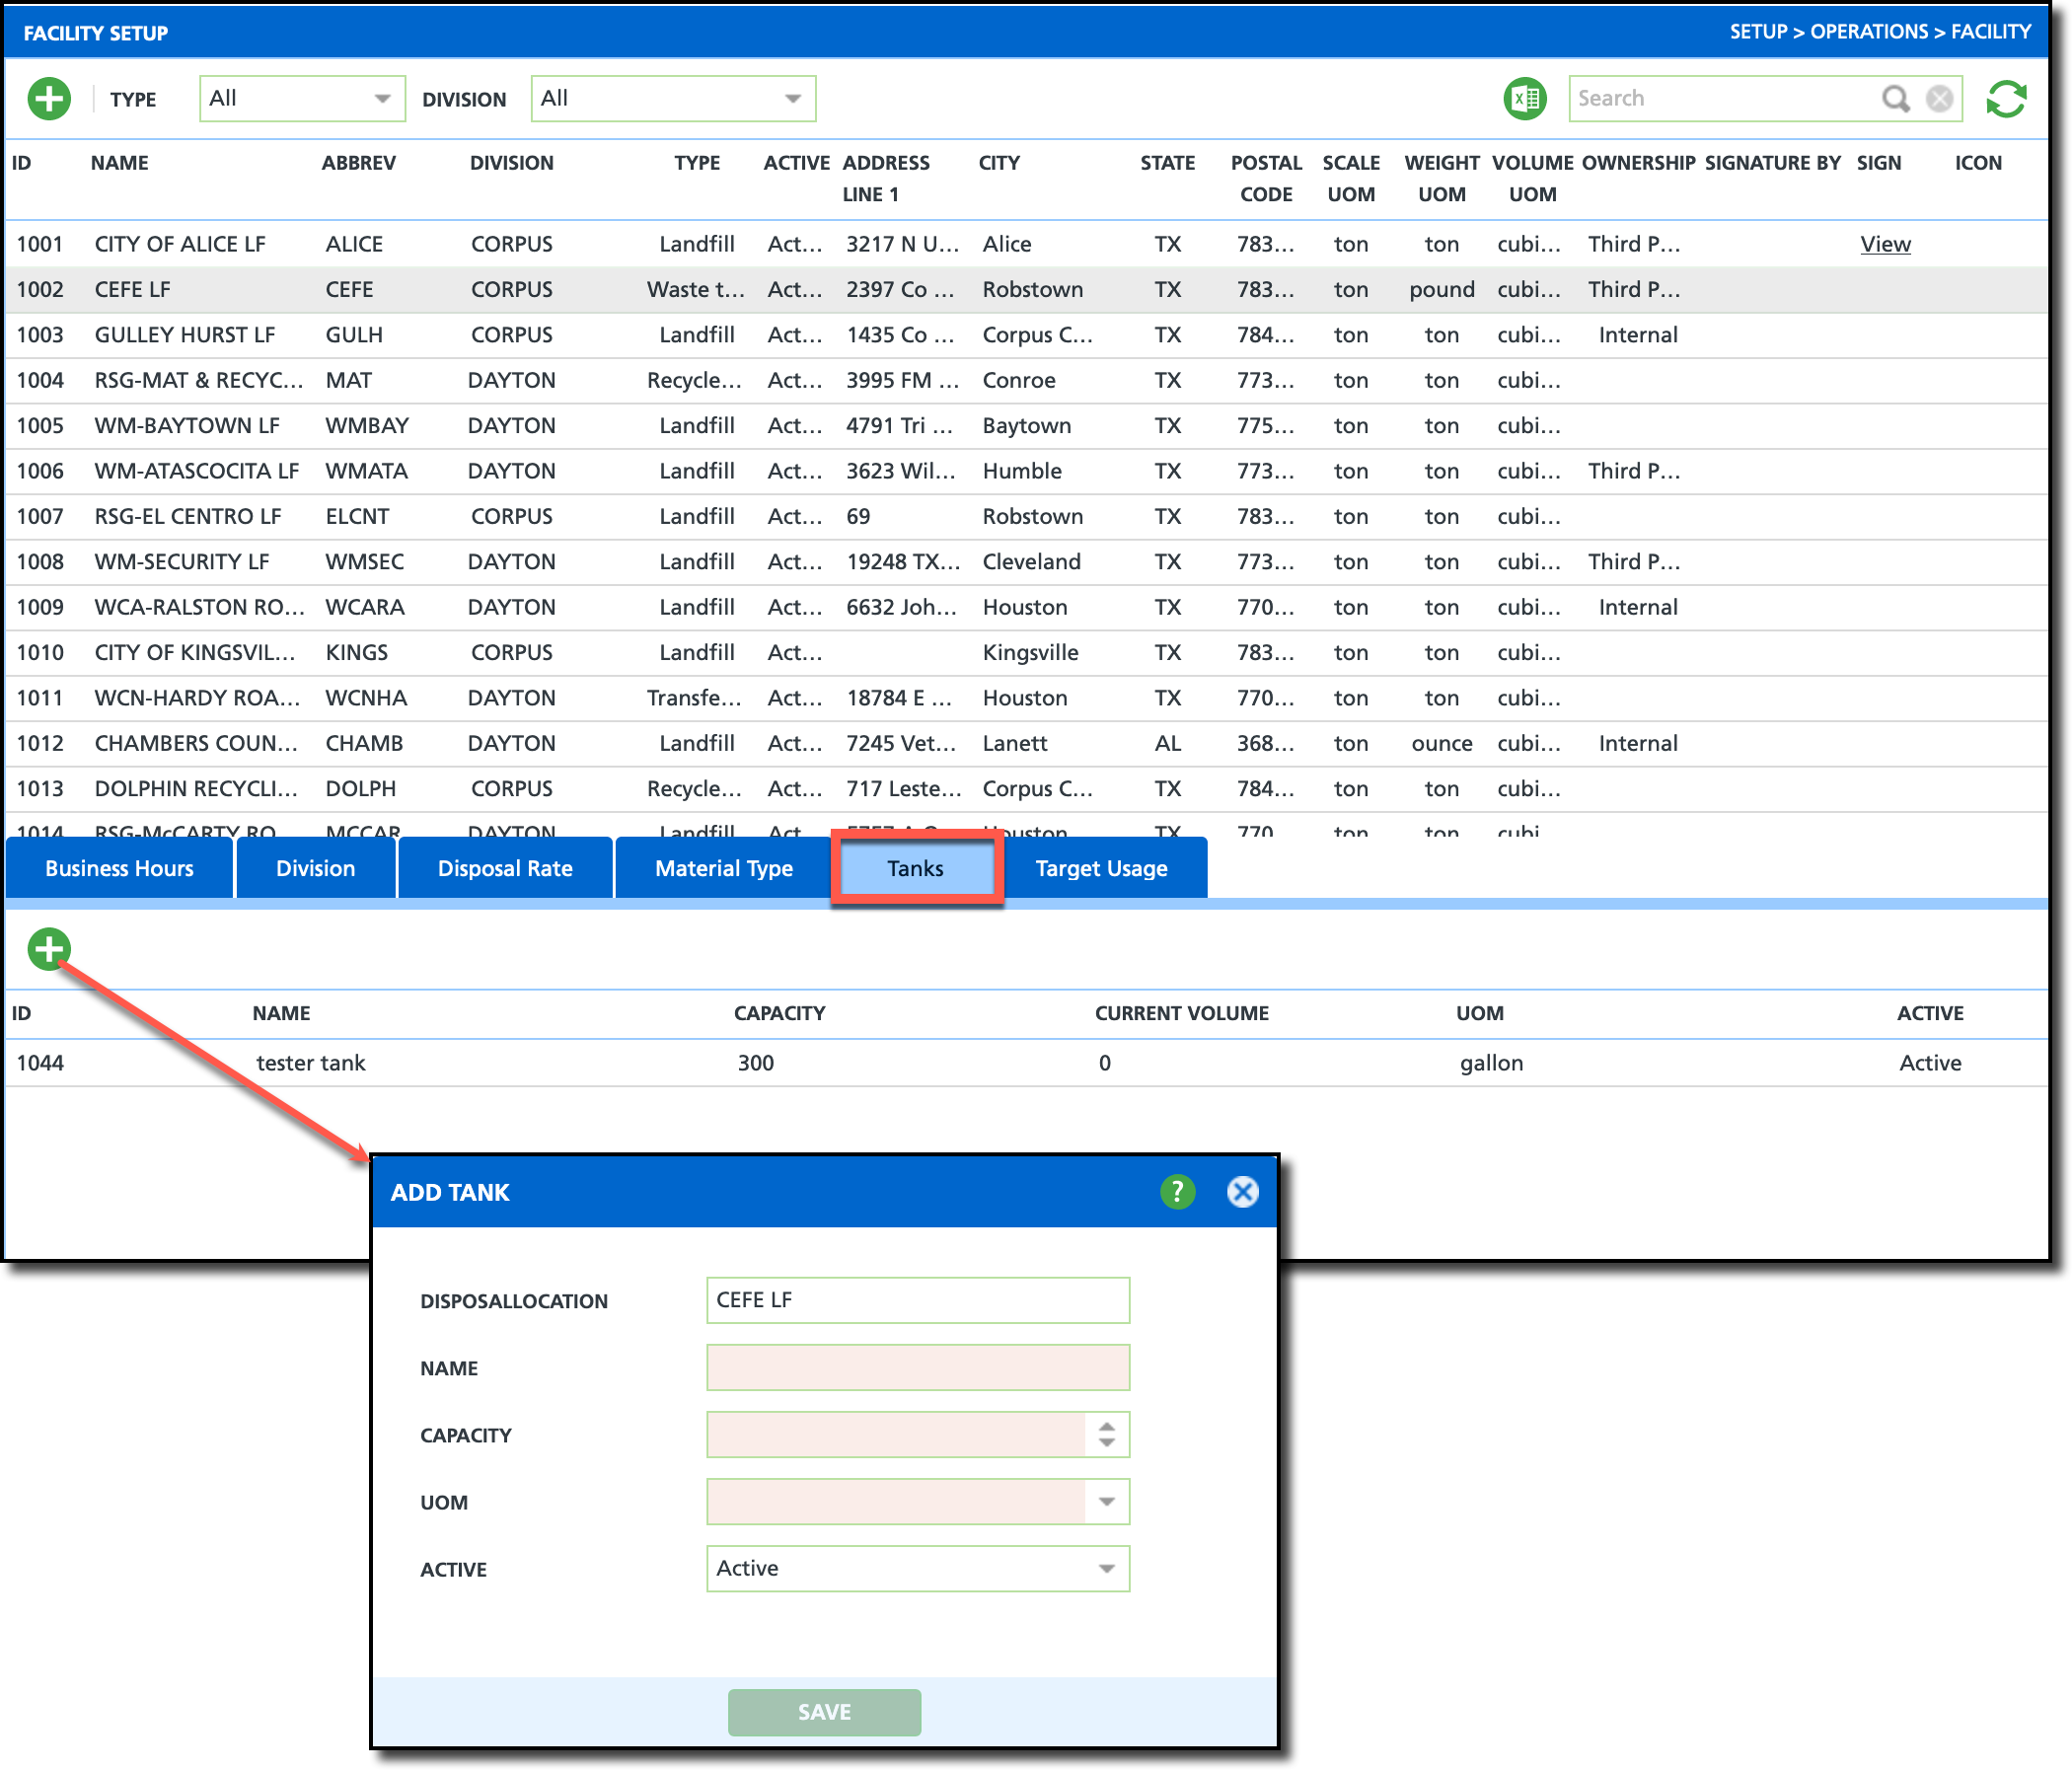
Task: Open the Disposal Rate tab
Action: point(505,868)
